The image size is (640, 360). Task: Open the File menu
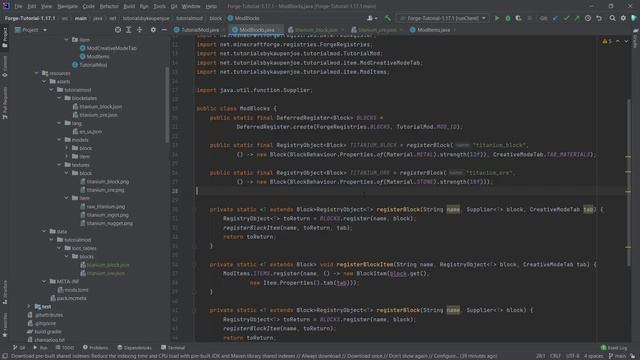18,7
